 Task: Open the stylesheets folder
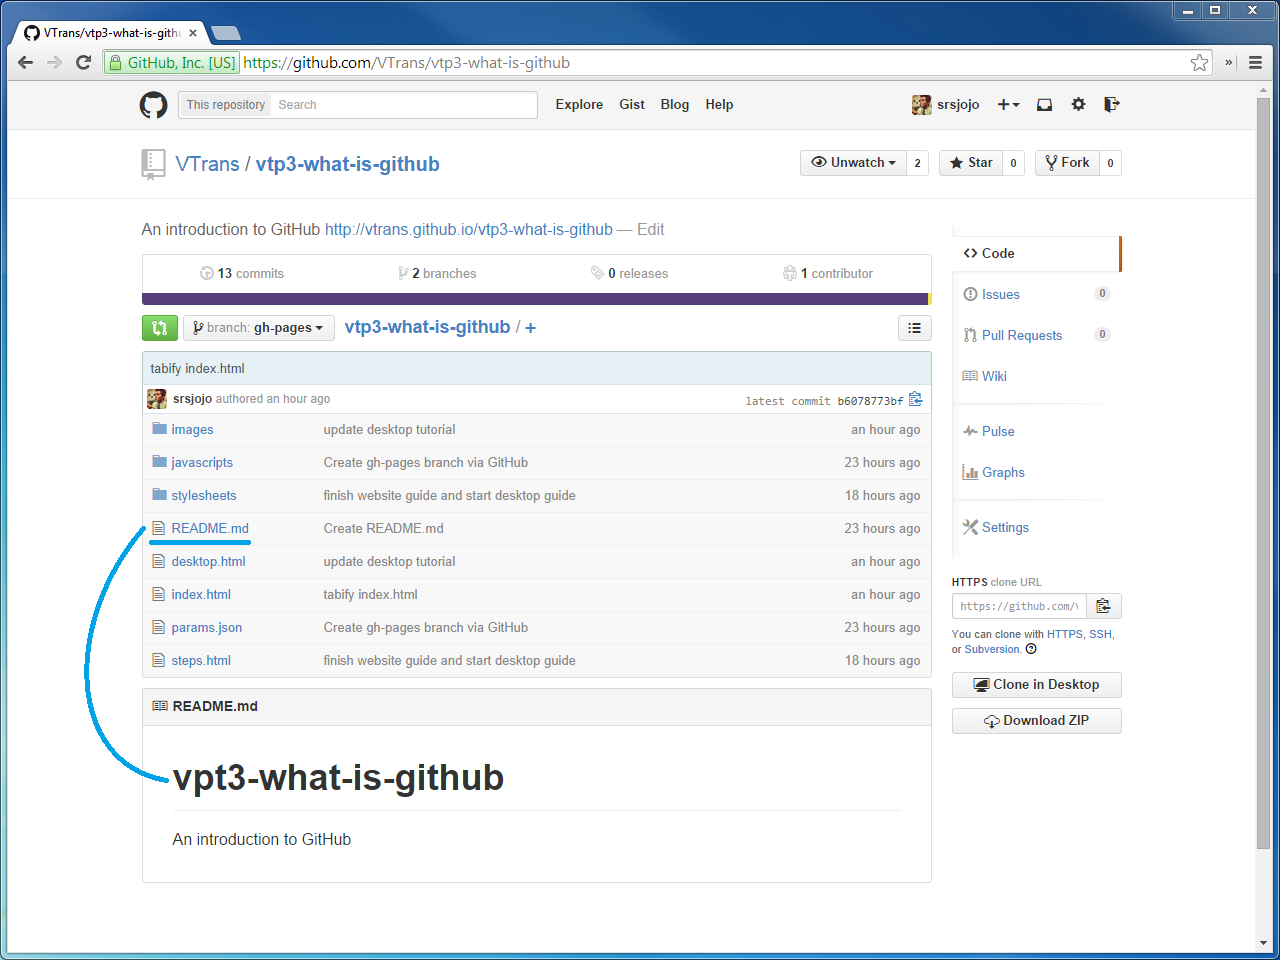click(204, 495)
